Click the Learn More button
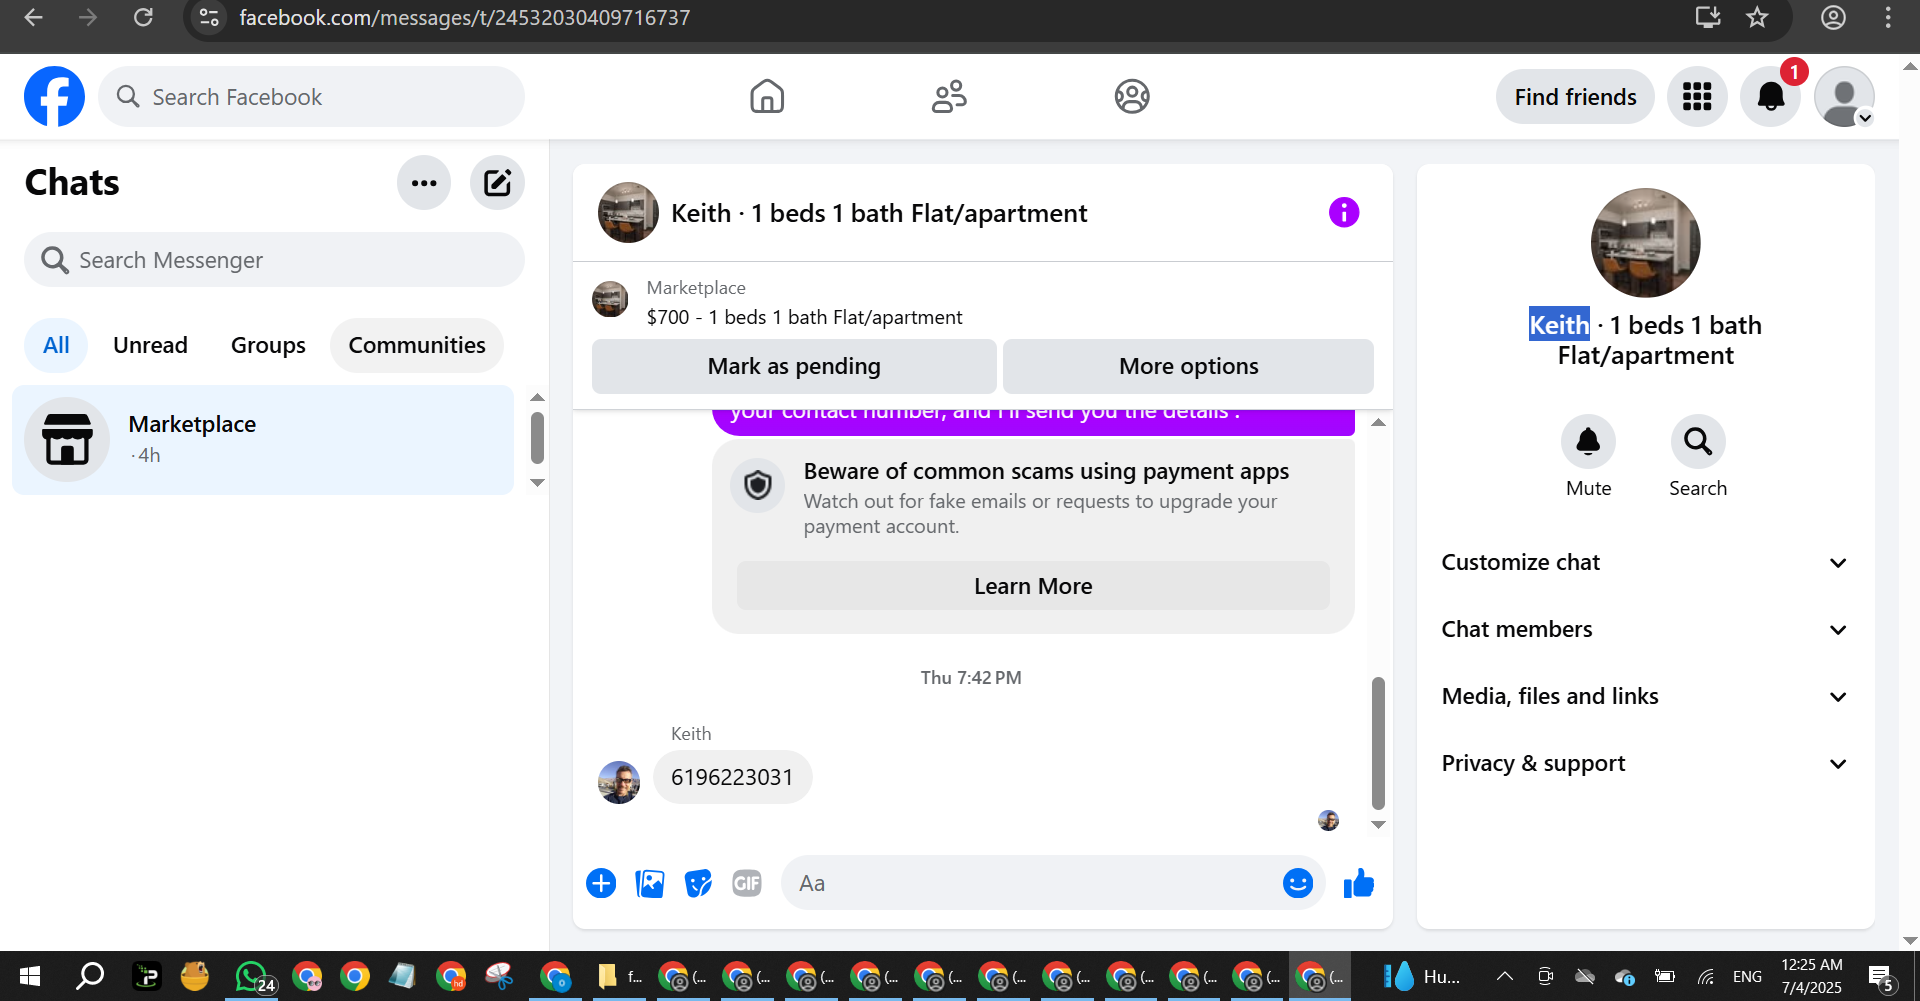Screen dimensions: 1920x1001 click(1033, 586)
